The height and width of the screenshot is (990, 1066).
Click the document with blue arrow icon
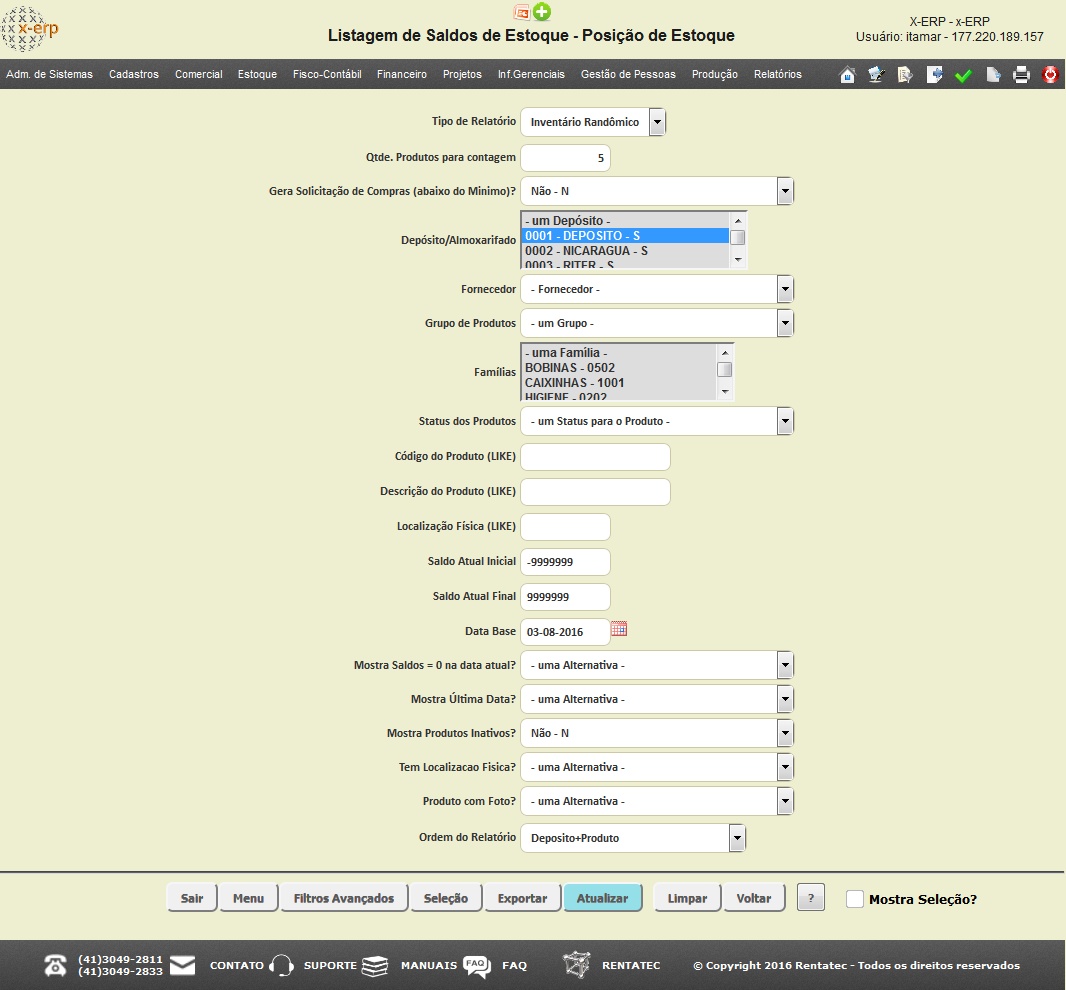(x=935, y=75)
